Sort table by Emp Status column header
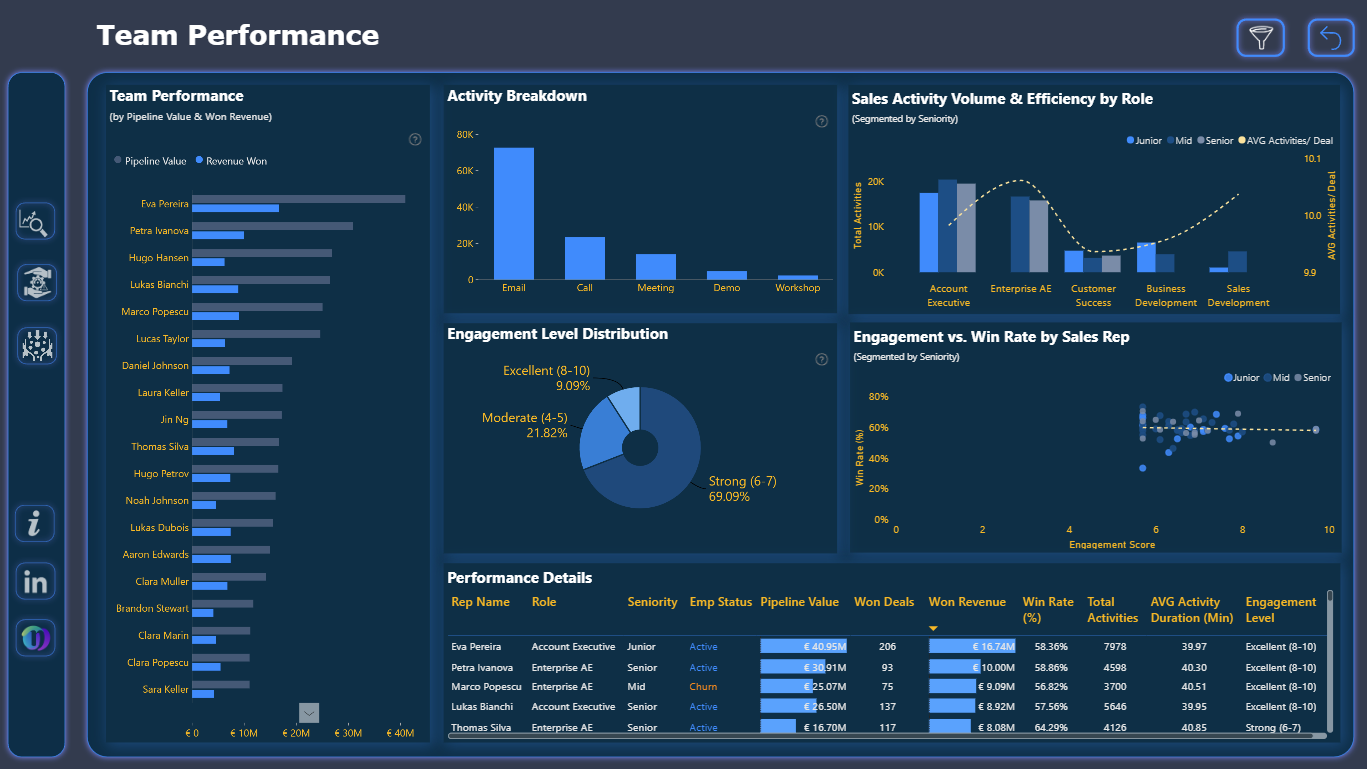 [x=721, y=602]
